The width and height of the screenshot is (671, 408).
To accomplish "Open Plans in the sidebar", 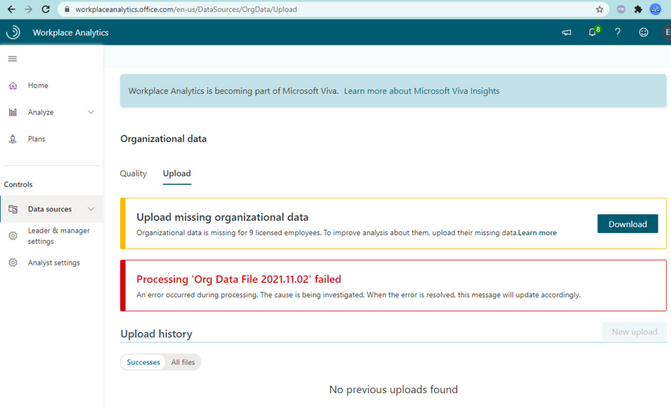I will pyautogui.click(x=36, y=139).
